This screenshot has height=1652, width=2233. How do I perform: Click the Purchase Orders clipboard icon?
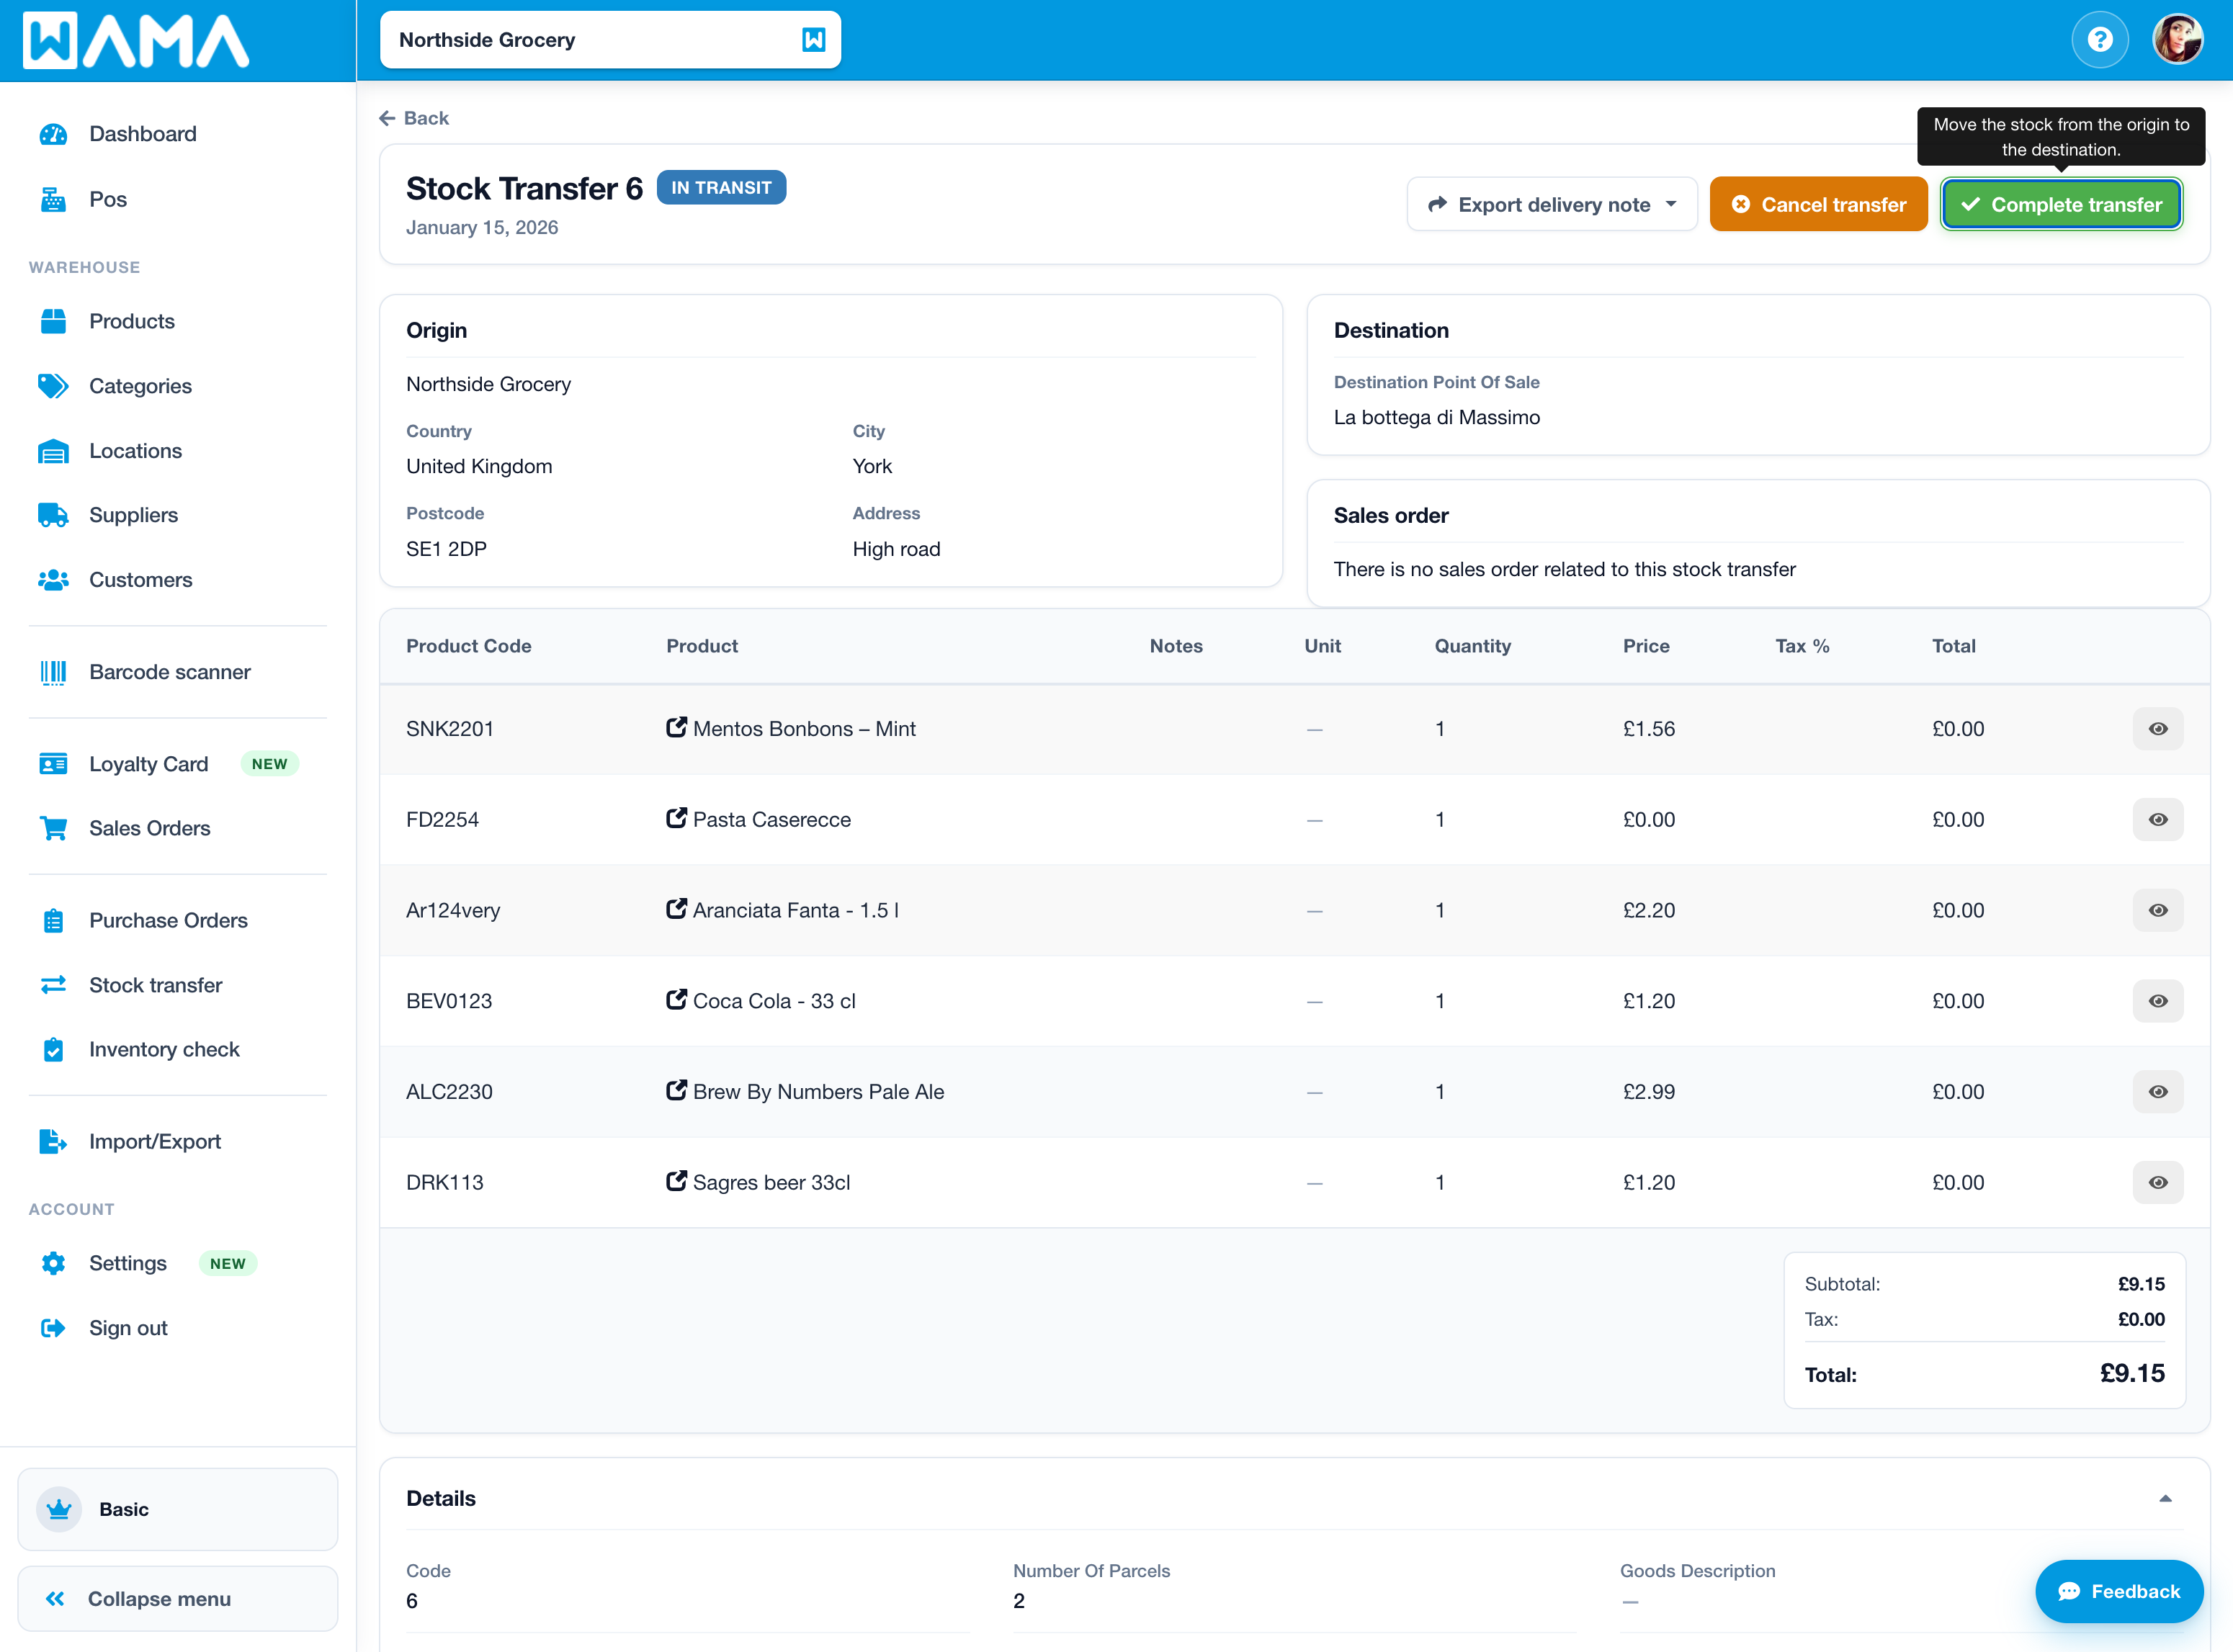(x=53, y=920)
